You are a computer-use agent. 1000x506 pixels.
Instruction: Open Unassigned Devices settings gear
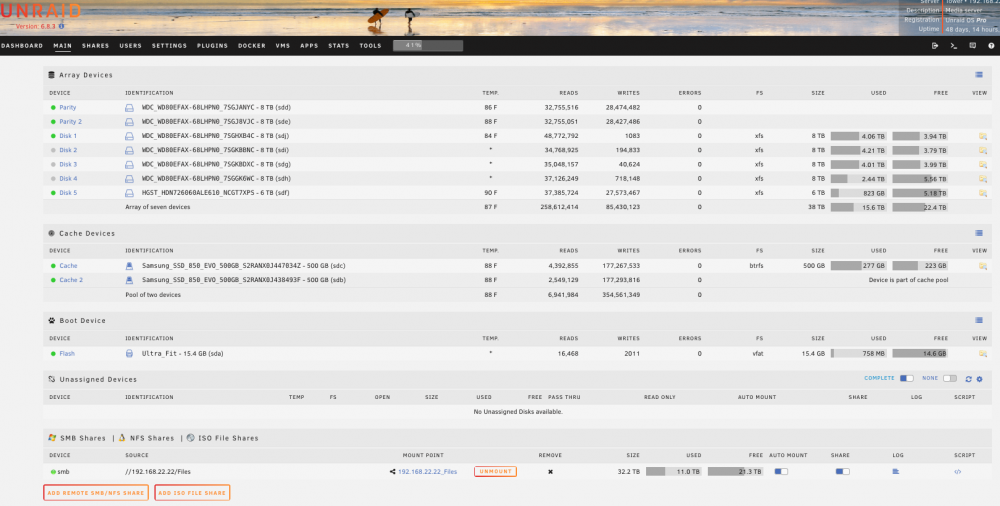(980, 379)
